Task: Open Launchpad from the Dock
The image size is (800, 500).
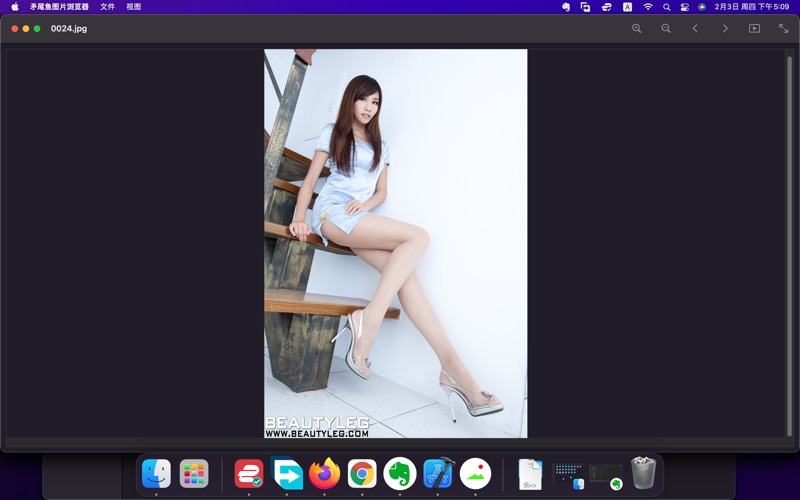Action: pyautogui.click(x=194, y=473)
